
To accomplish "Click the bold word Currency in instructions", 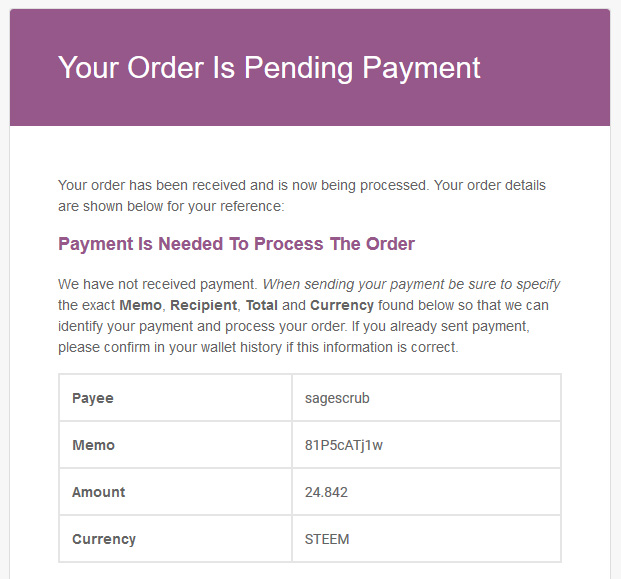I will point(342,305).
